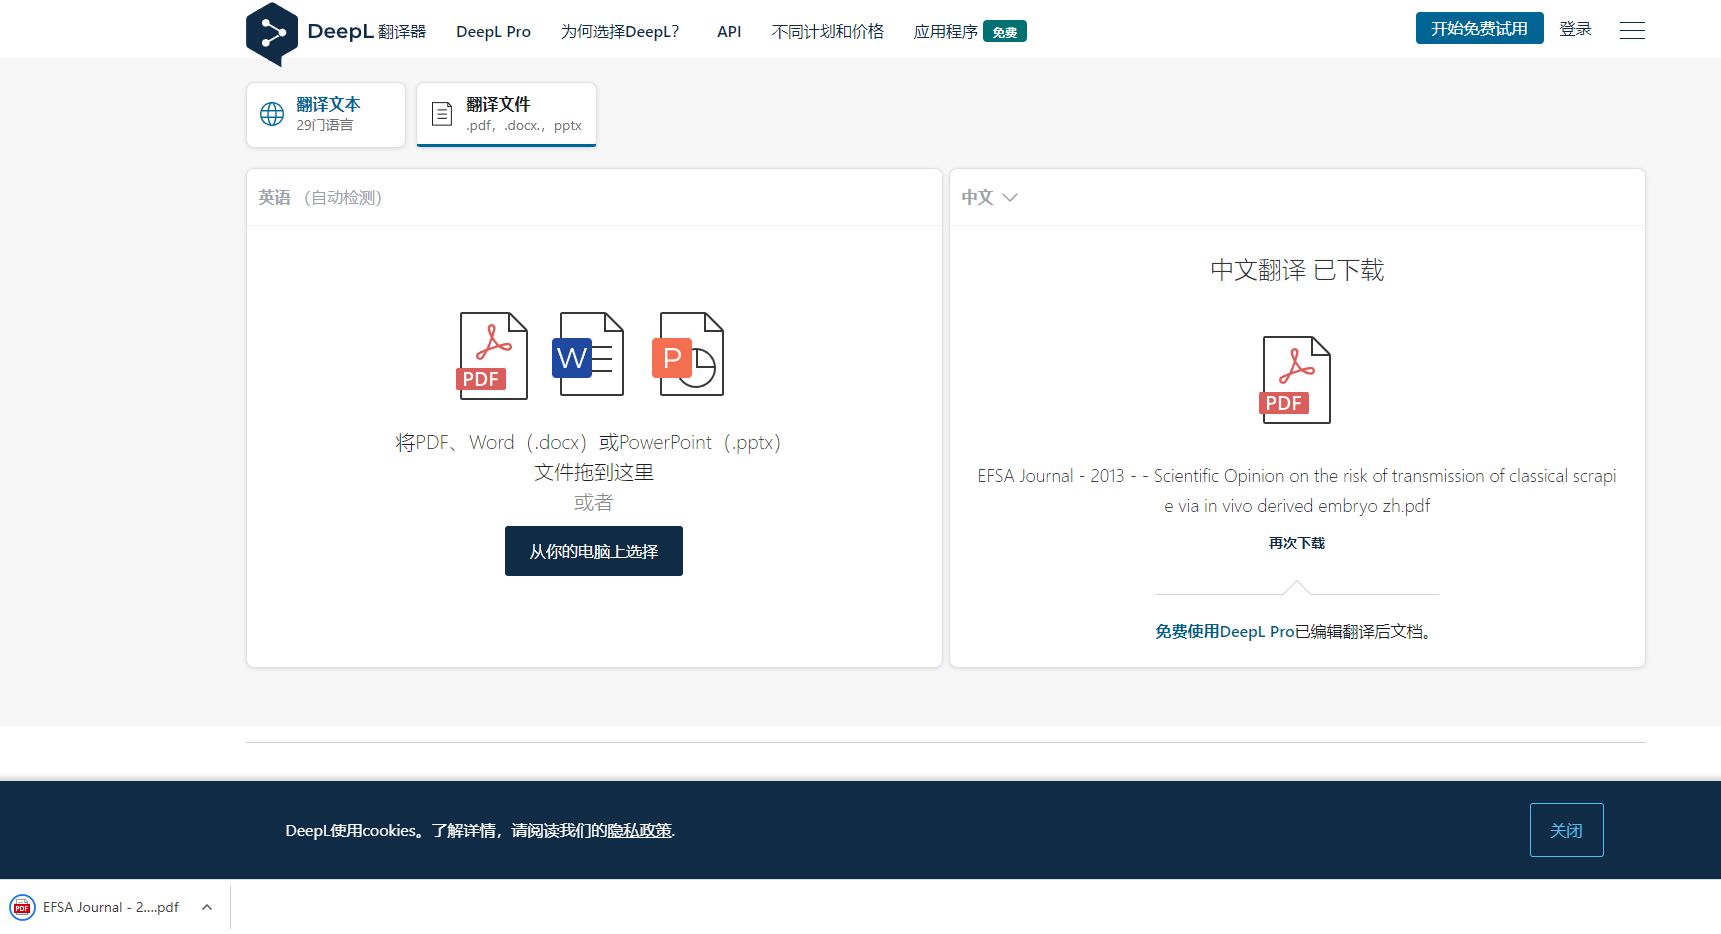Click the 开始免费试用 button
Screen dimensions: 1721x934
[x=1479, y=28]
